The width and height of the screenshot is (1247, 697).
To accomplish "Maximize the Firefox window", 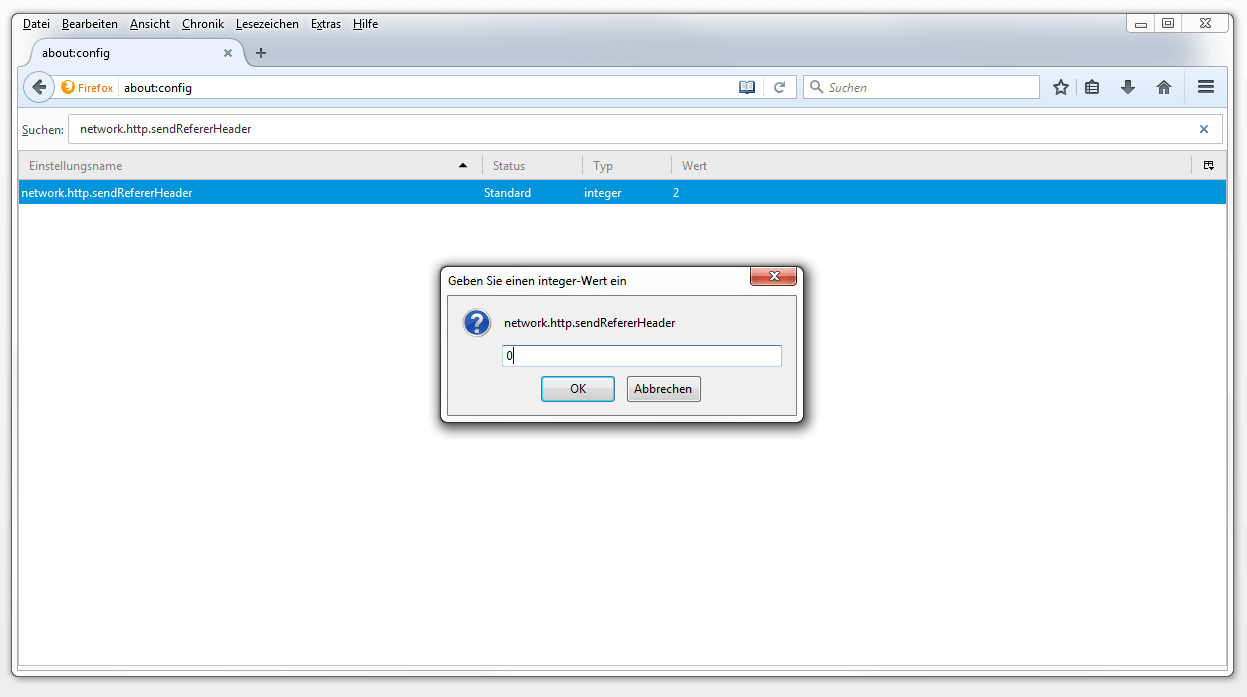I will (1168, 23).
